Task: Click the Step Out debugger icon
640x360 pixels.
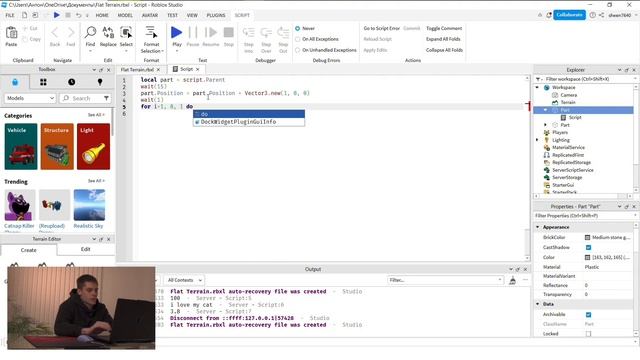Action: 283,32
